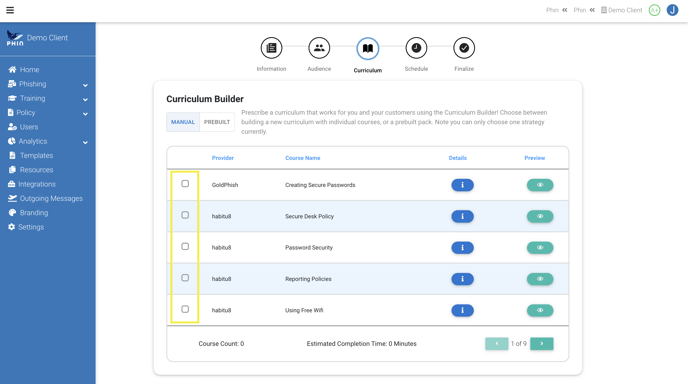Click the Schedule clock step icon
The image size is (688, 384).
pyautogui.click(x=416, y=48)
